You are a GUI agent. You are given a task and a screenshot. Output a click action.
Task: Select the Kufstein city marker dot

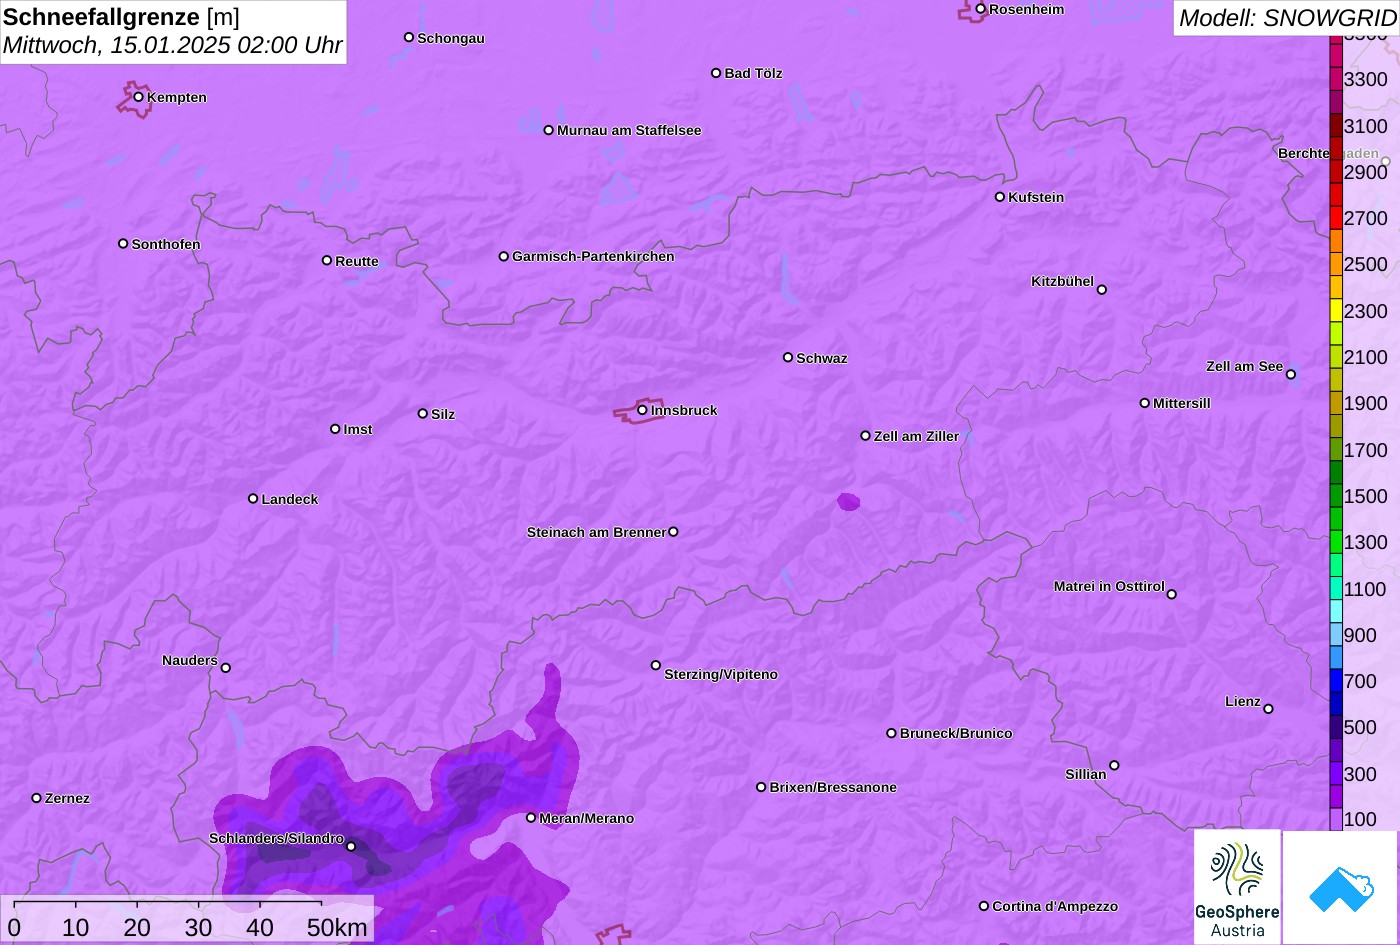[x=1000, y=197]
